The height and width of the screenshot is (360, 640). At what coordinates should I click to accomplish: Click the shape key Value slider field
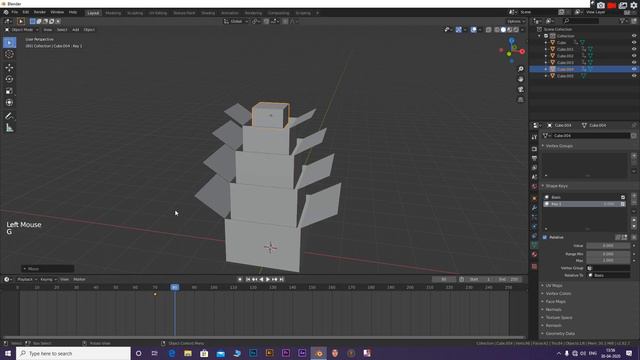click(x=608, y=246)
